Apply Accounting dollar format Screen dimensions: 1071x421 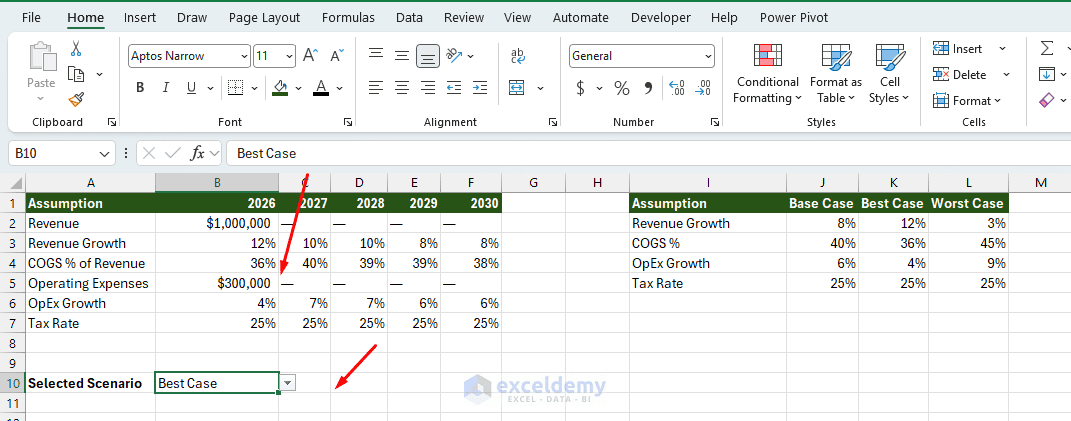pos(581,87)
